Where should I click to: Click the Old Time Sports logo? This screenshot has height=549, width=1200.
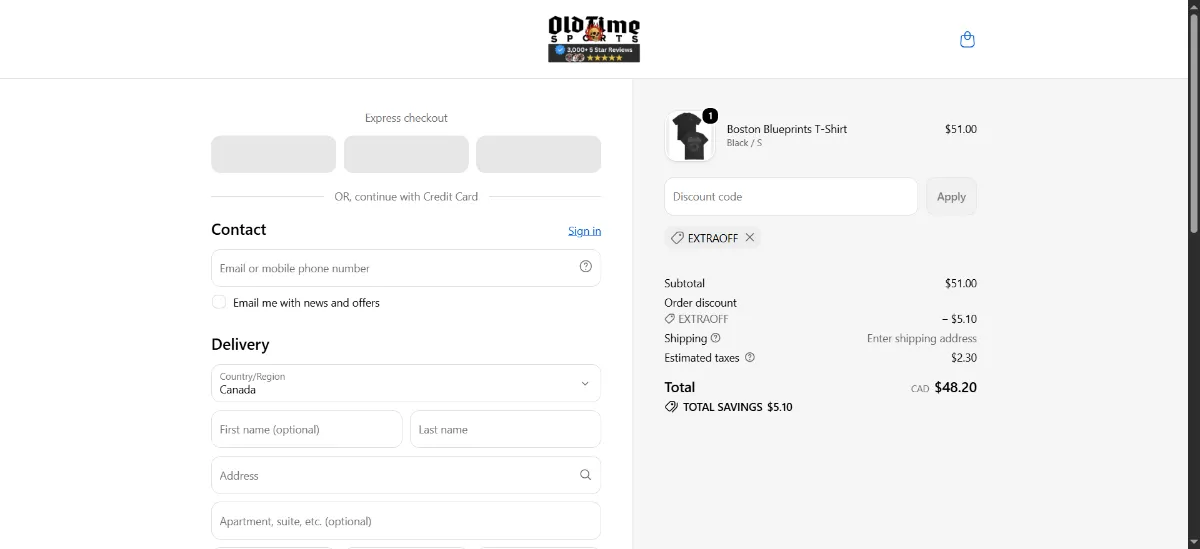tap(594, 39)
